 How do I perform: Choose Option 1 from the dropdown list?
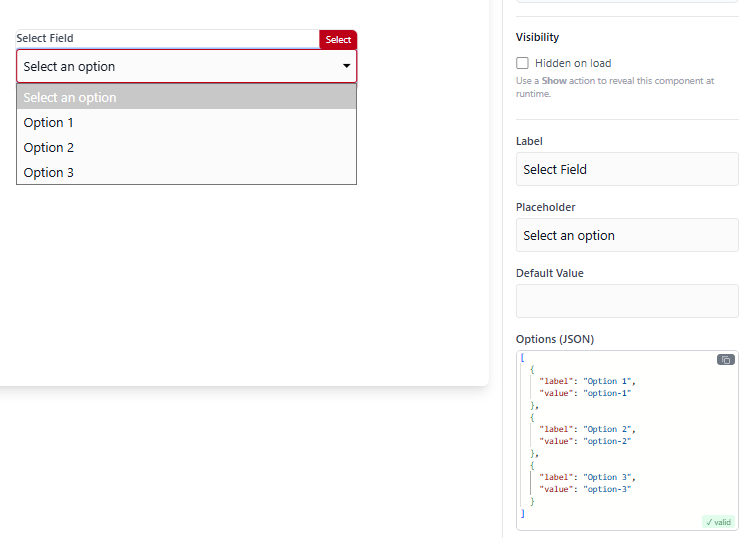coord(187,123)
